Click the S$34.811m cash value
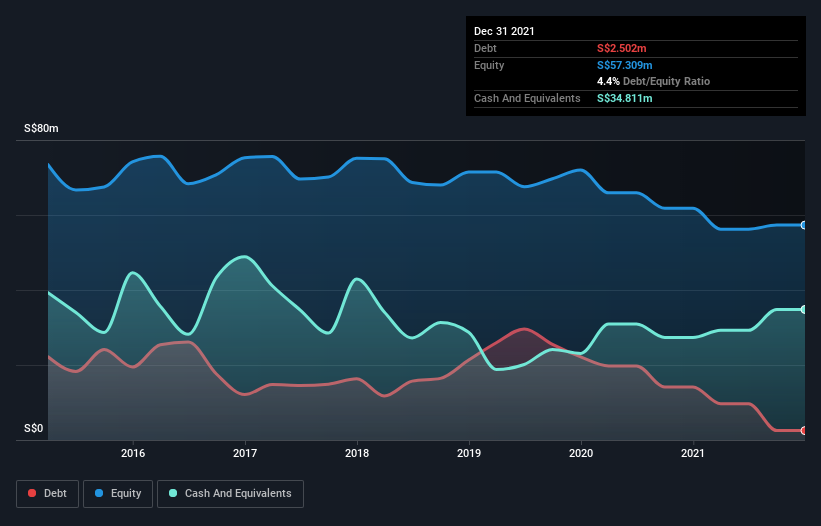The height and width of the screenshot is (526, 821). (x=625, y=98)
